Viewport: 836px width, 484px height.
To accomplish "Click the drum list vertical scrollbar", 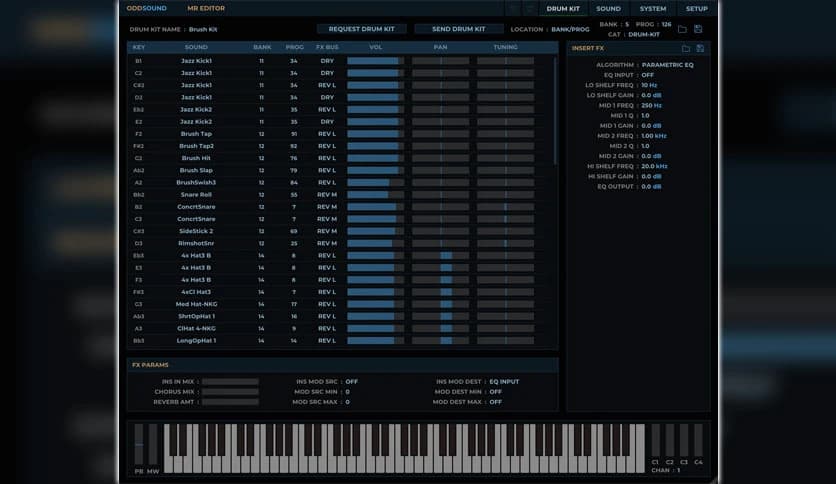I will point(555,111).
